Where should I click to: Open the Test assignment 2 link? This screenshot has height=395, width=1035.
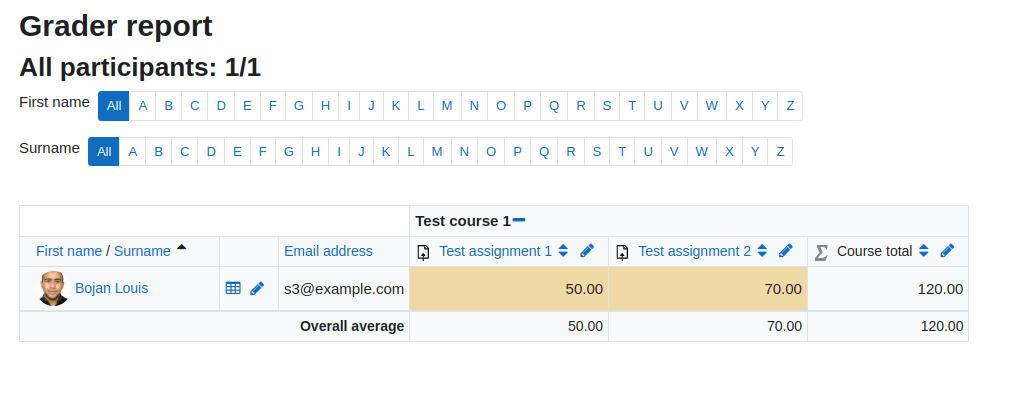point(694,251)
